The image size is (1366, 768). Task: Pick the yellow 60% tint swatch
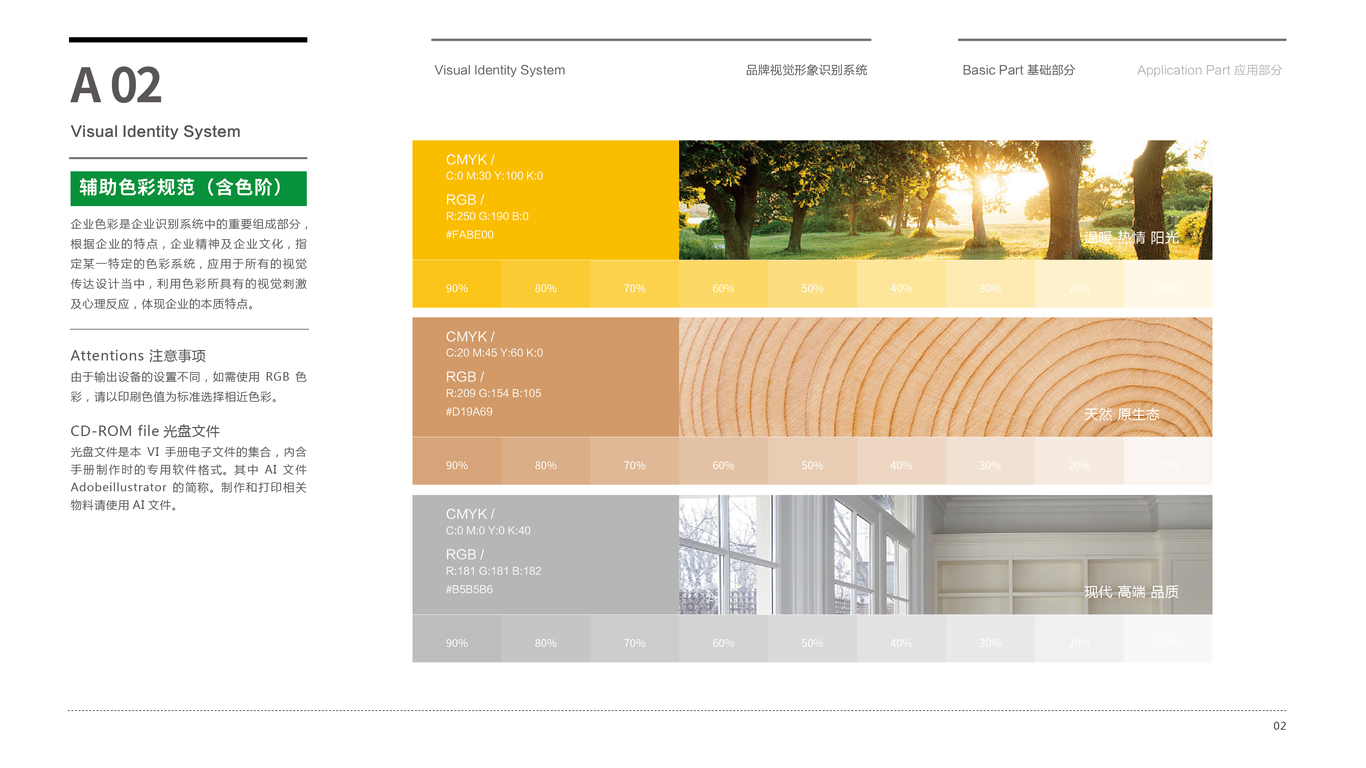pyautogui.click(x=724, y=284)
